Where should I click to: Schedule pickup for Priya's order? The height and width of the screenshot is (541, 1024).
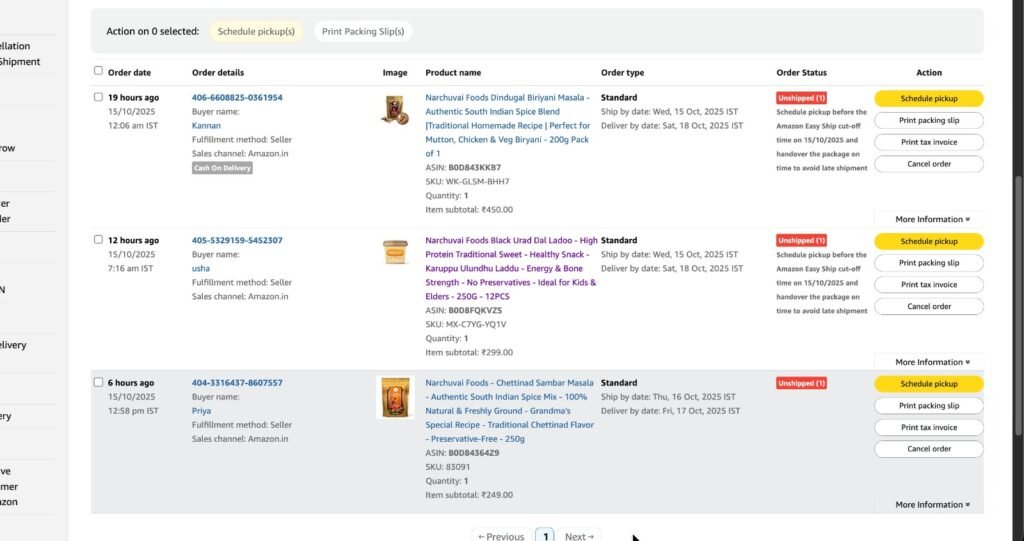(x=929, y=384)
